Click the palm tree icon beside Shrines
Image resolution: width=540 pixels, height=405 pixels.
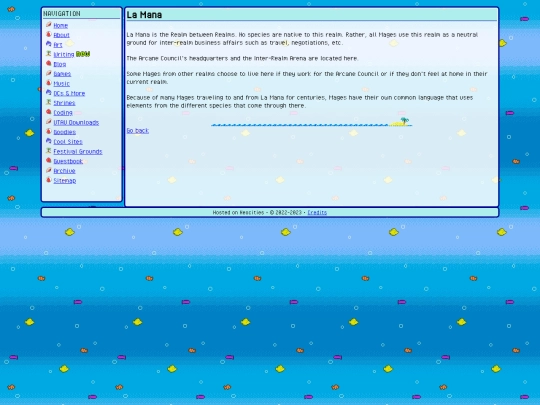click(x=49, y=102)
